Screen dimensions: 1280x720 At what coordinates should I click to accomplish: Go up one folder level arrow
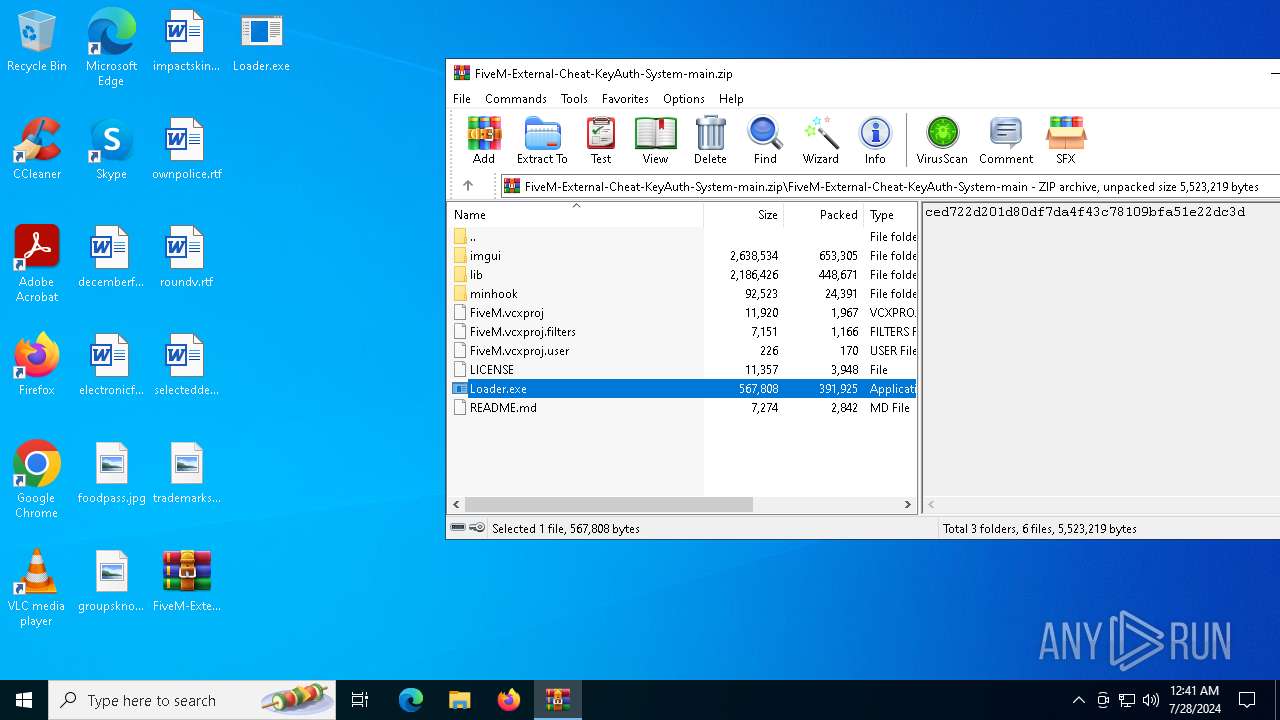tap(468, 186)
